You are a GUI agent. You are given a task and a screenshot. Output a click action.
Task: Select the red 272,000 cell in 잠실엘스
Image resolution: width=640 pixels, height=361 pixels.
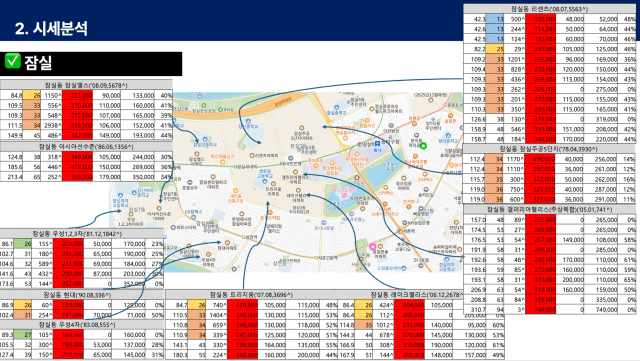78,116
